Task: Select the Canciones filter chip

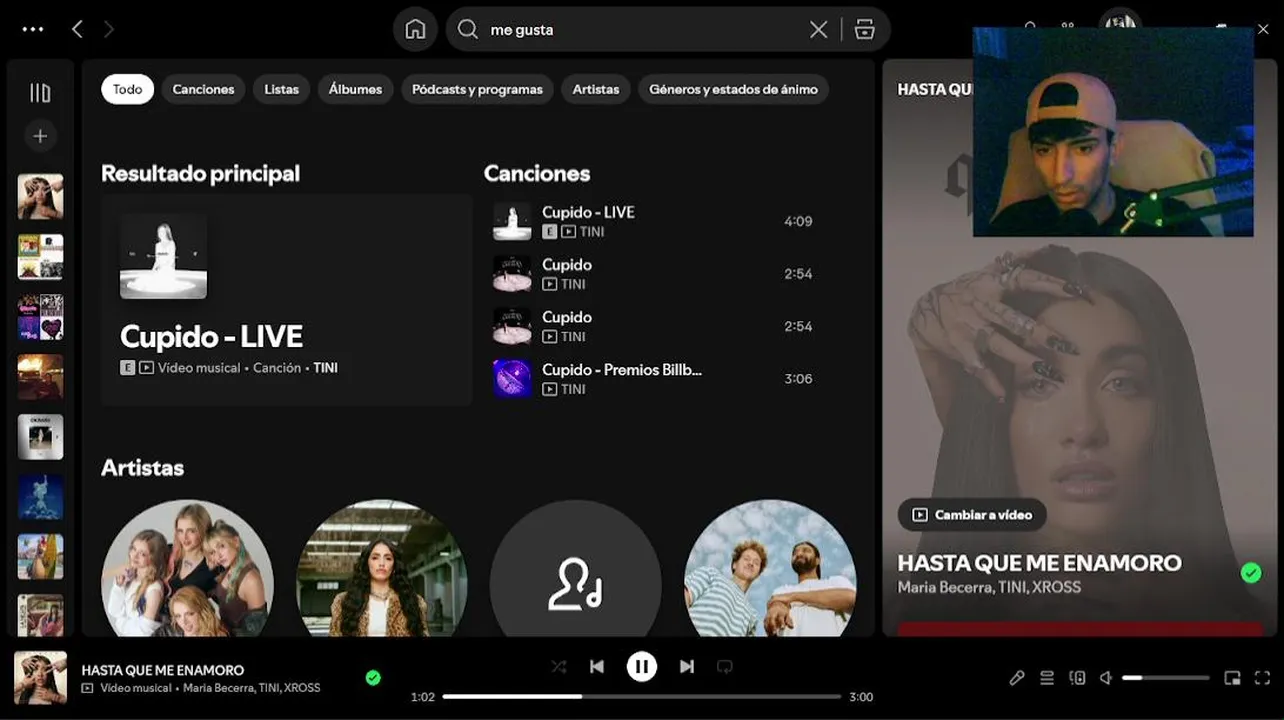Action: pyautogui.click(x=203, y=89)
